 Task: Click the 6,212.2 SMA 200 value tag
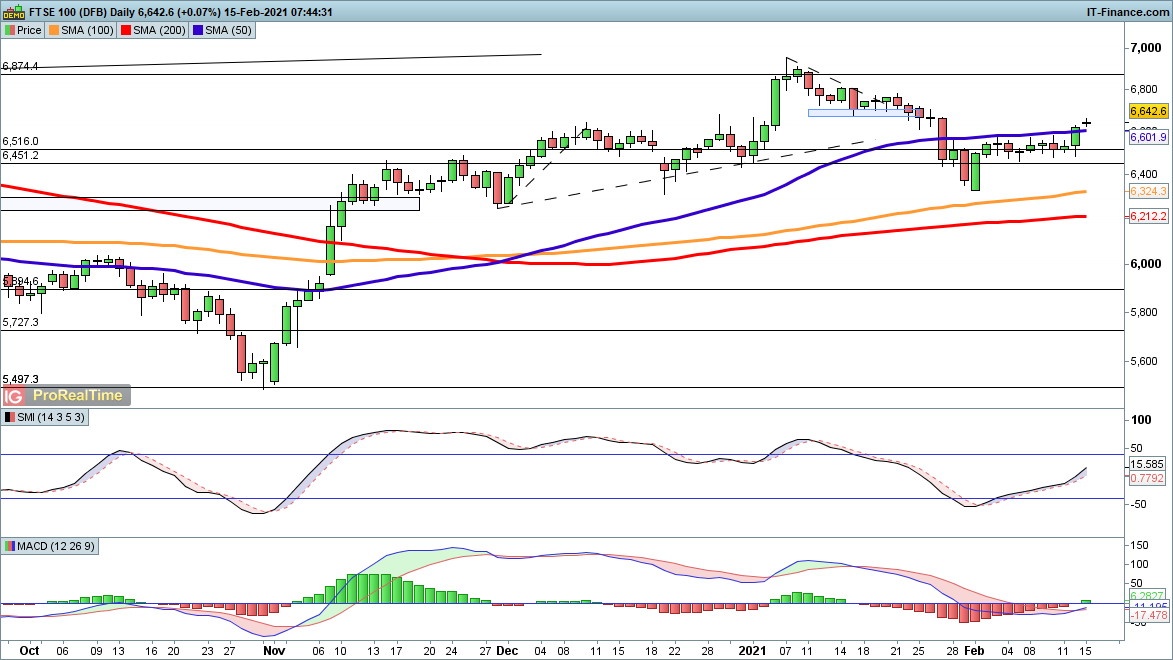(1148, 216)
